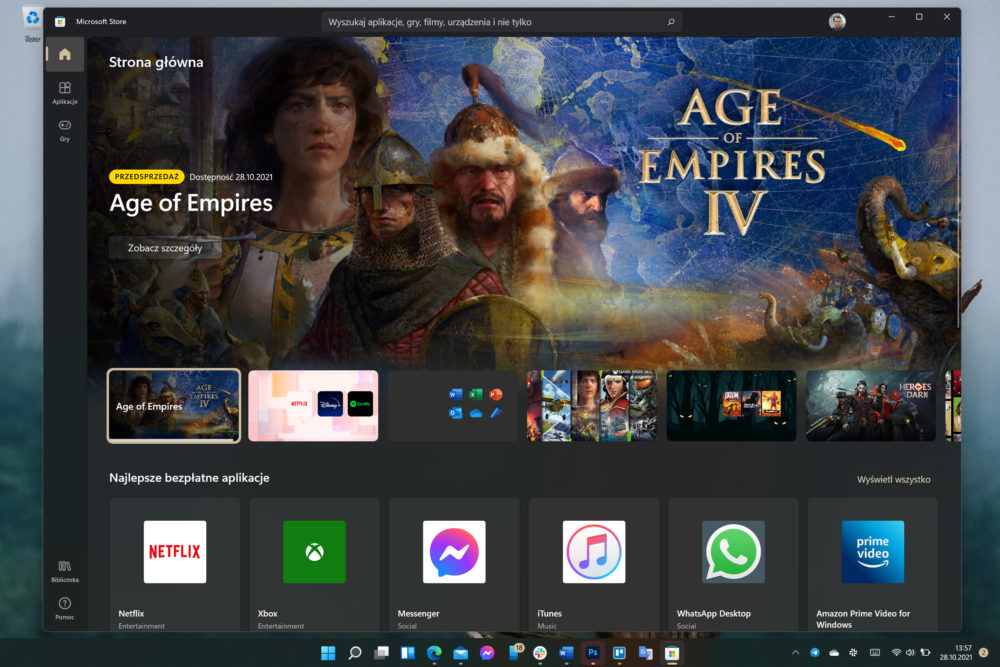Viewport: 1000px width, 667px height.
Task: Launch Microsoft Edge from taskbar
Action: coord(434,653)
